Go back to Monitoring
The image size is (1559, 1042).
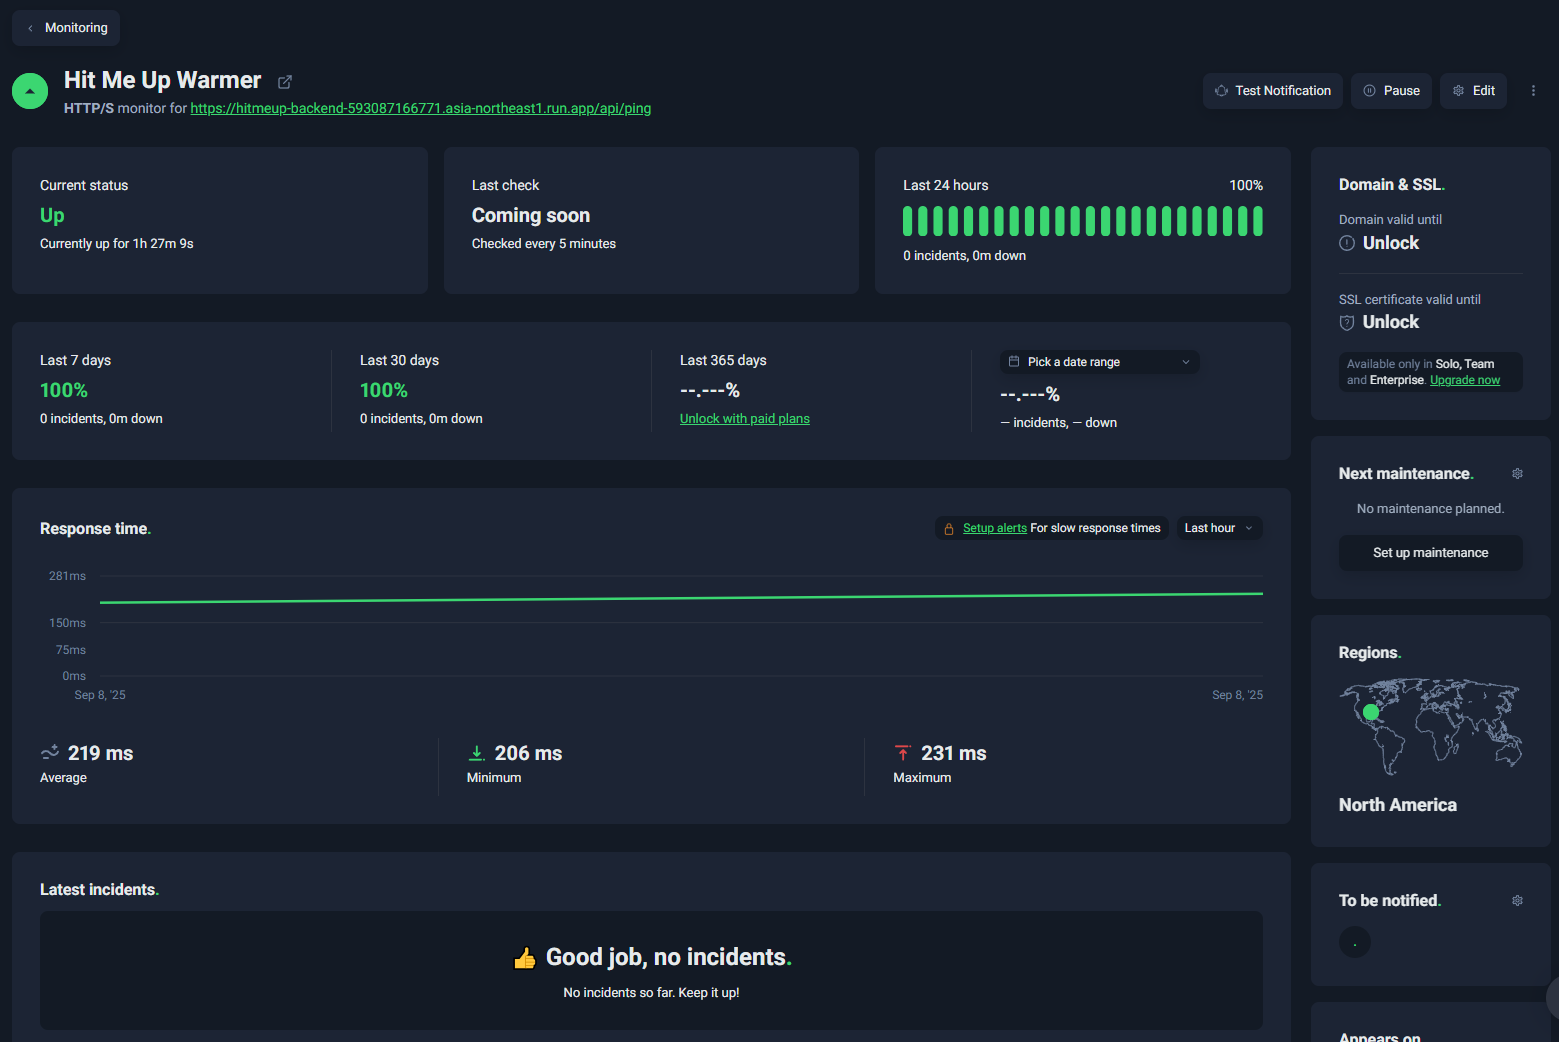click(66, 28)
